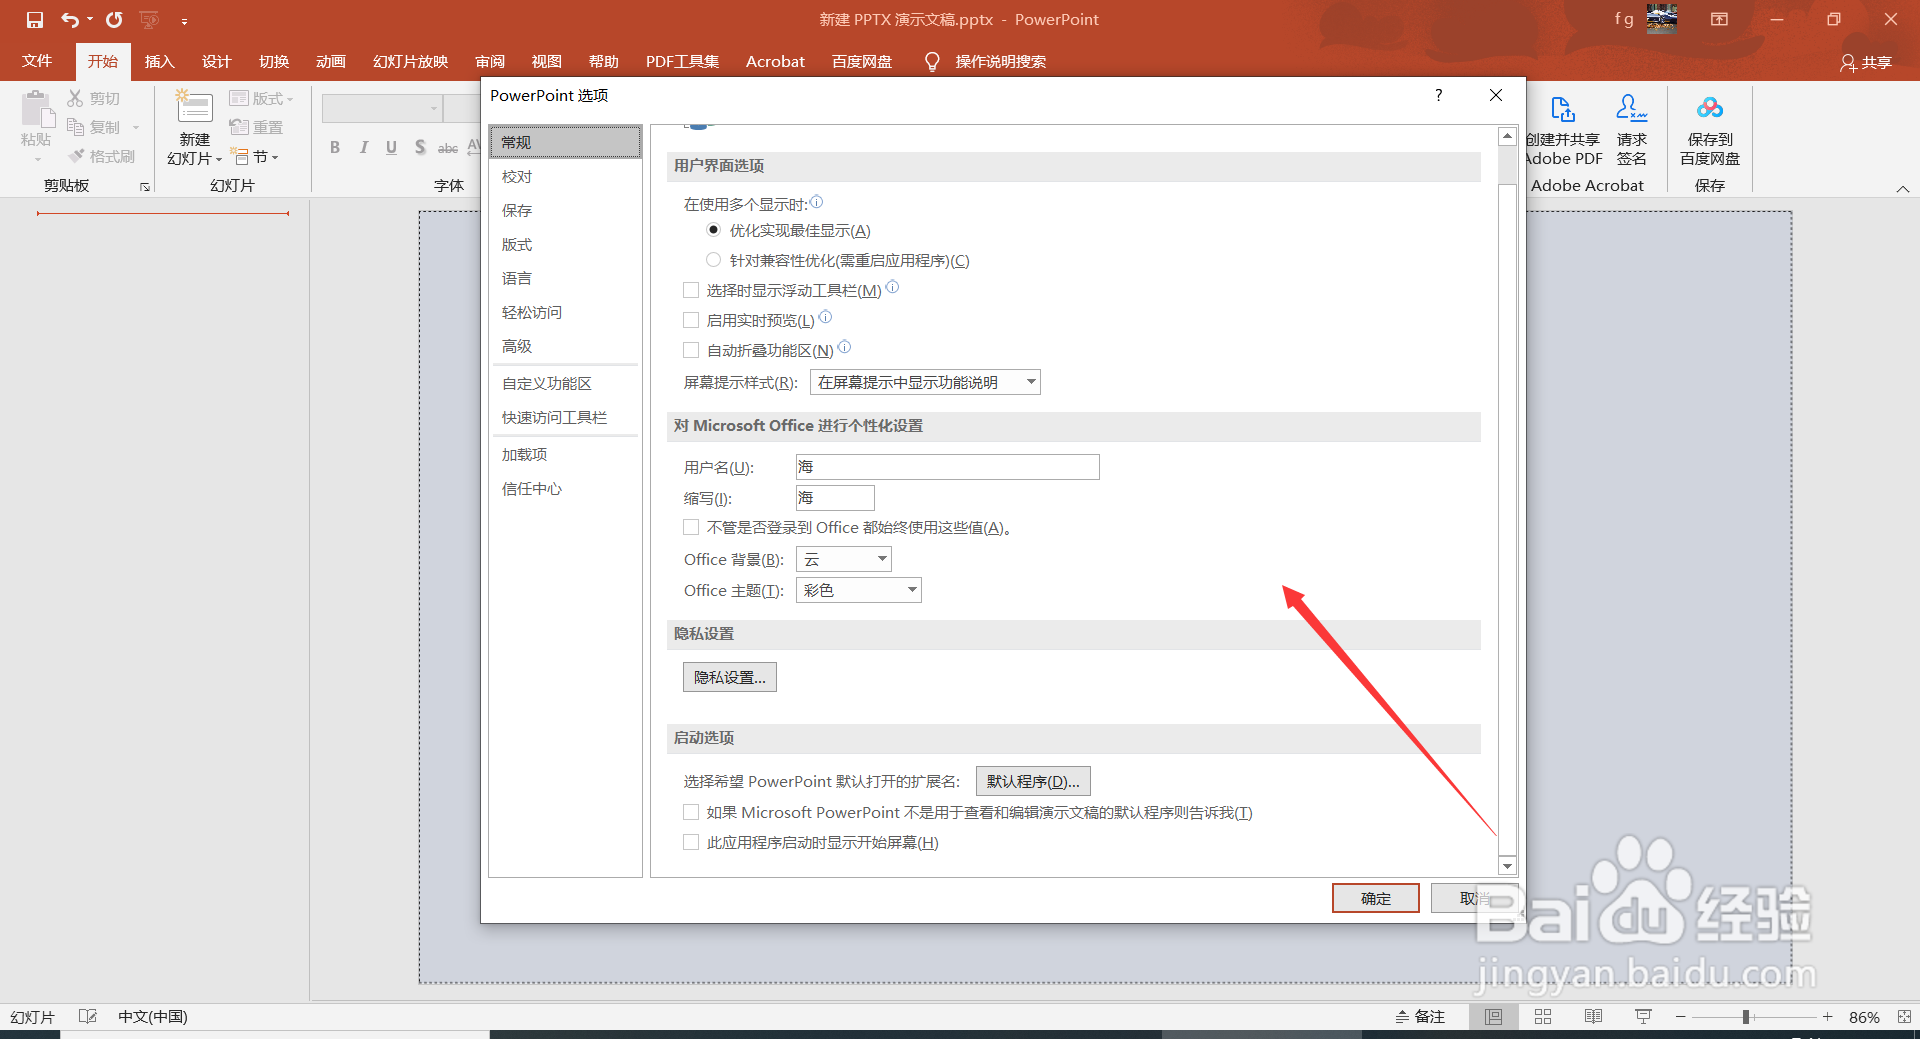Image resolution: width=1920 pixels, height=1039 pixels.
Task: Click spell-check icon in status bar
Action: [x=88, y=1016]
